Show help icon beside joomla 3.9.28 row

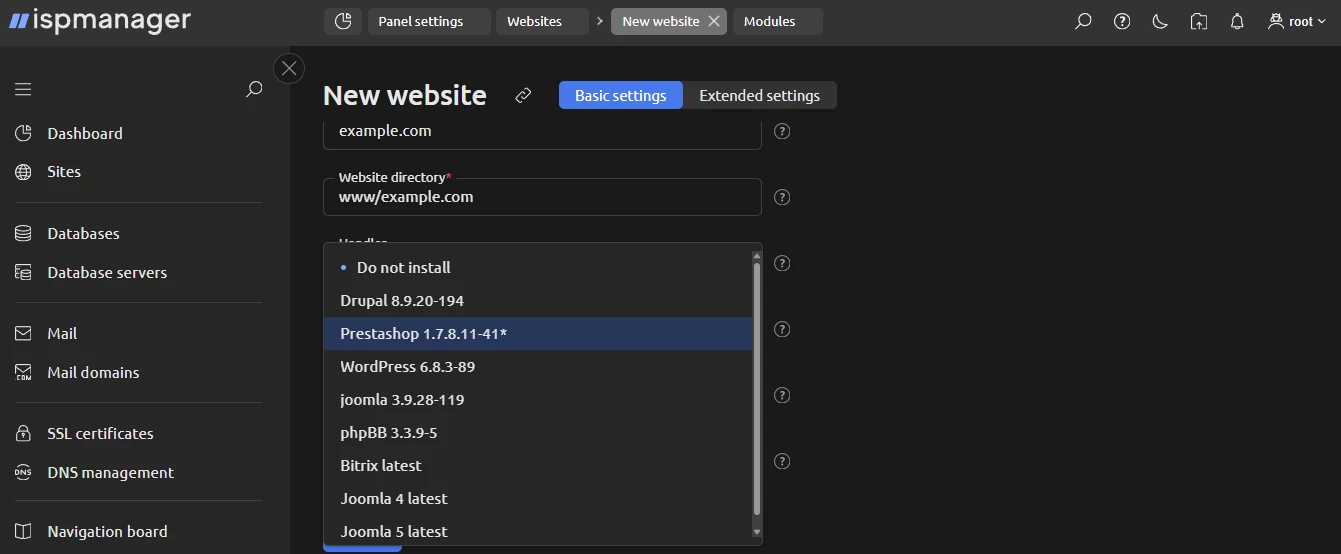click(783, 395)
